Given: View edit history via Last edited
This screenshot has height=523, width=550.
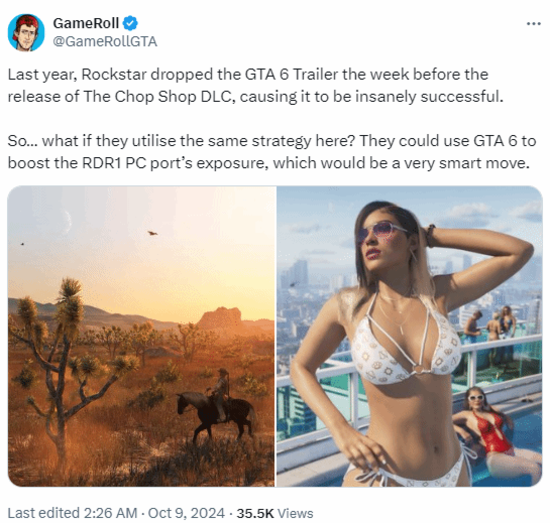Looking at the screenshot, I should [43, 513].
